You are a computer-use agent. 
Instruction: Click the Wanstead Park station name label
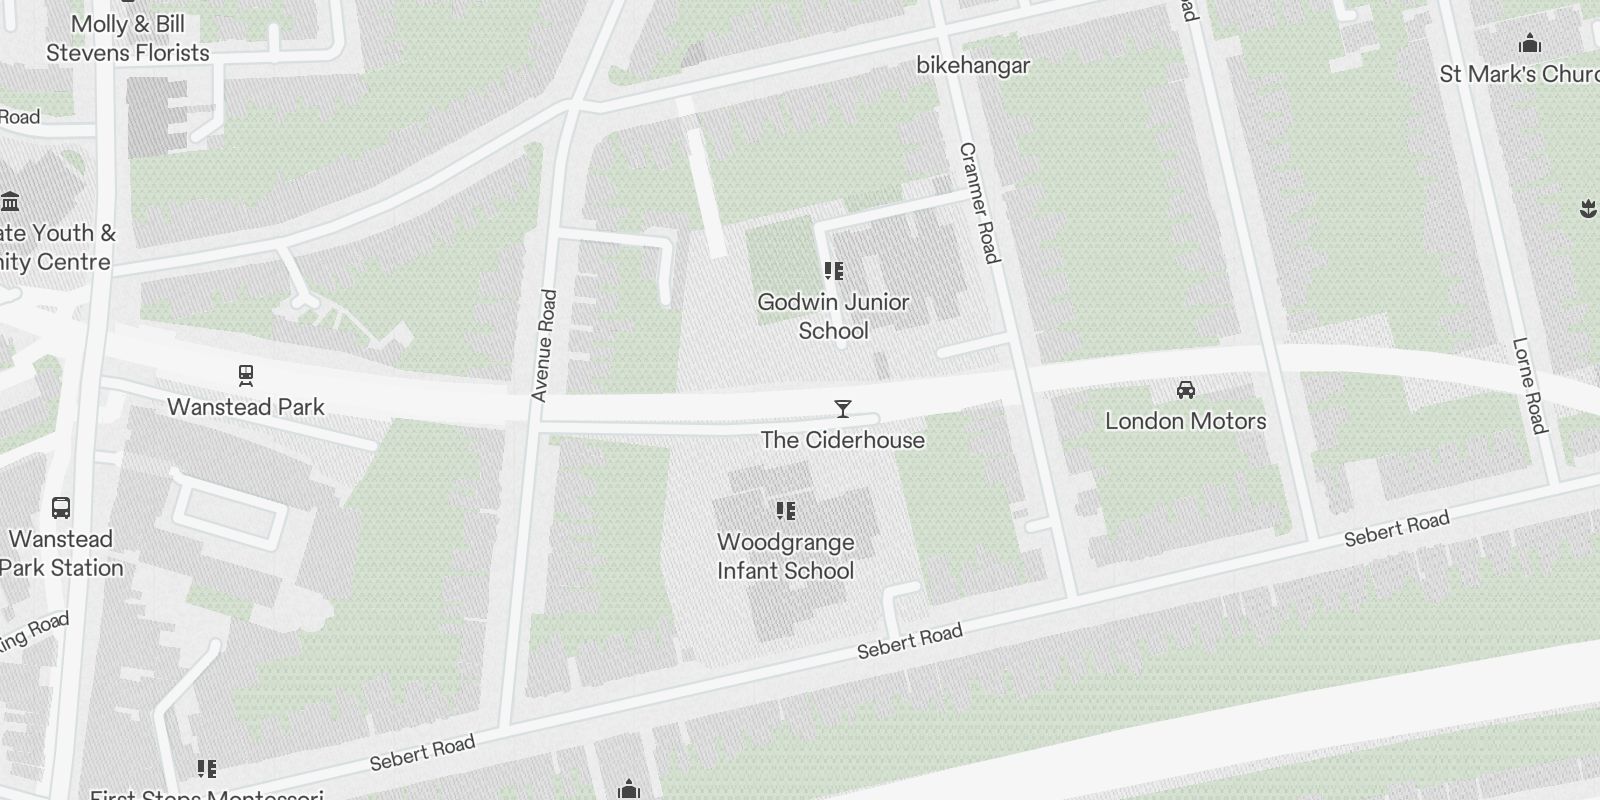tap(246, 407)
